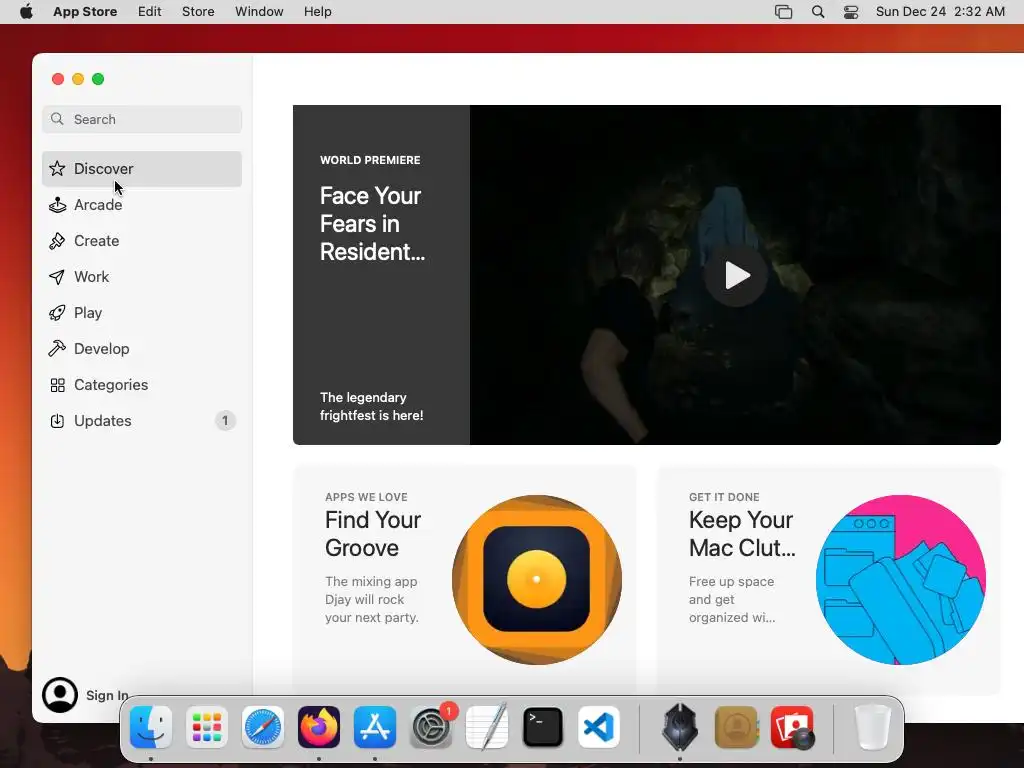Click the account avatar icon at bottom
1024x768 pixels.
tap(60, 695)
